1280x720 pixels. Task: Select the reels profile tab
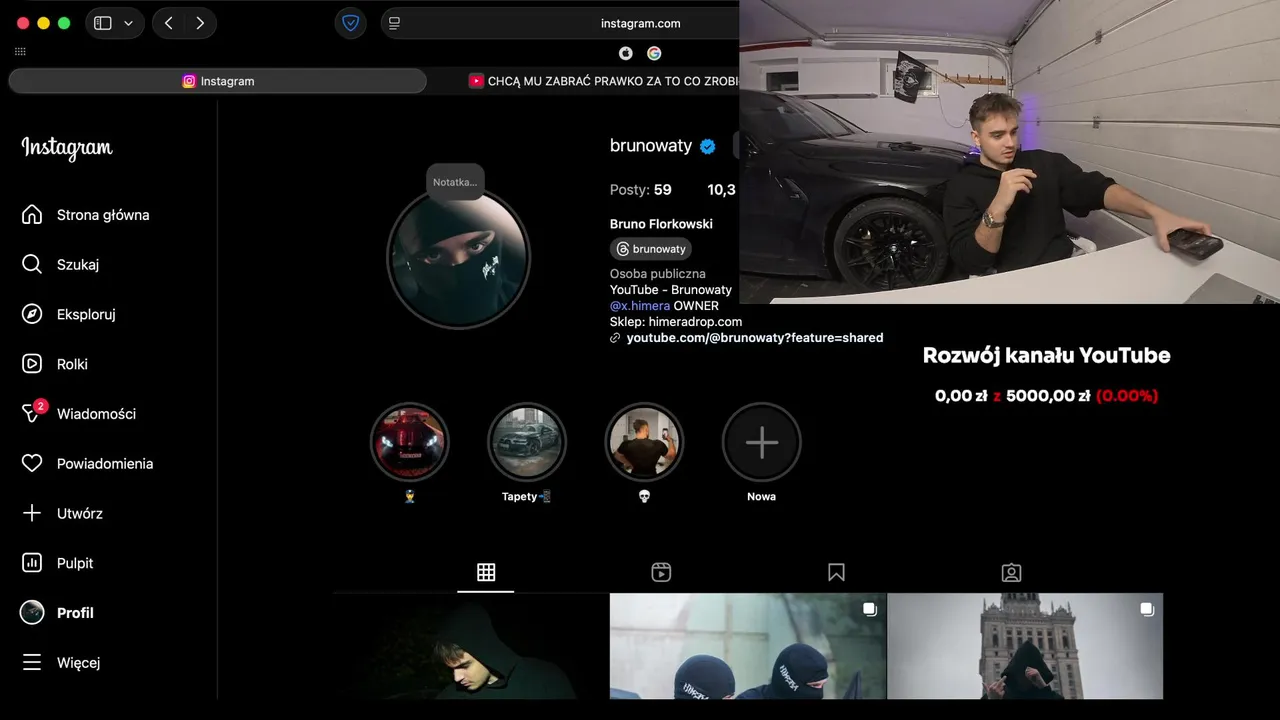[661, 572]
